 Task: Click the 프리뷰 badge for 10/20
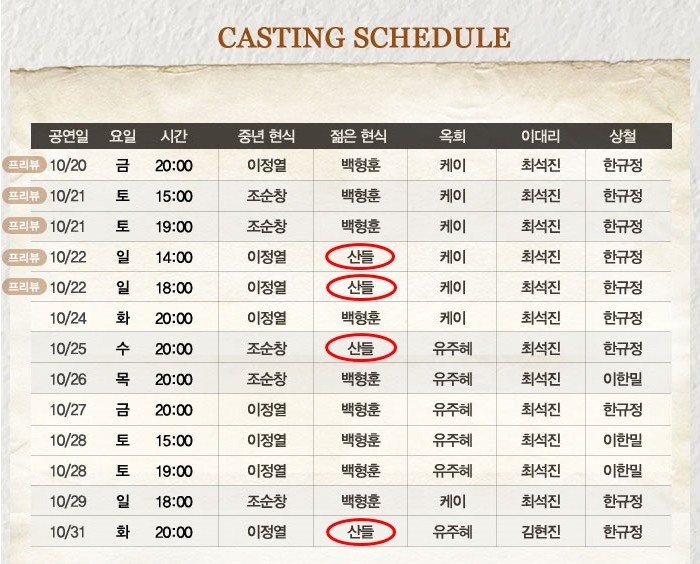point(24,165)
